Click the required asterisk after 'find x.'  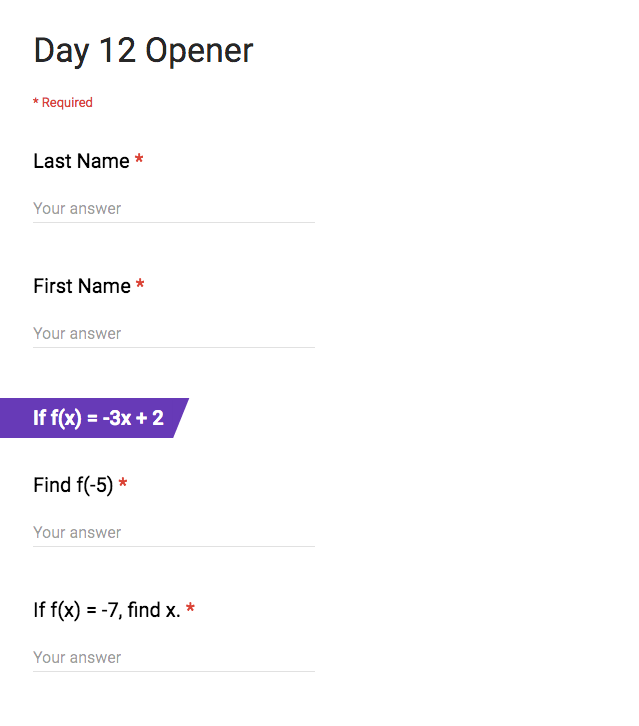point(190,609)
